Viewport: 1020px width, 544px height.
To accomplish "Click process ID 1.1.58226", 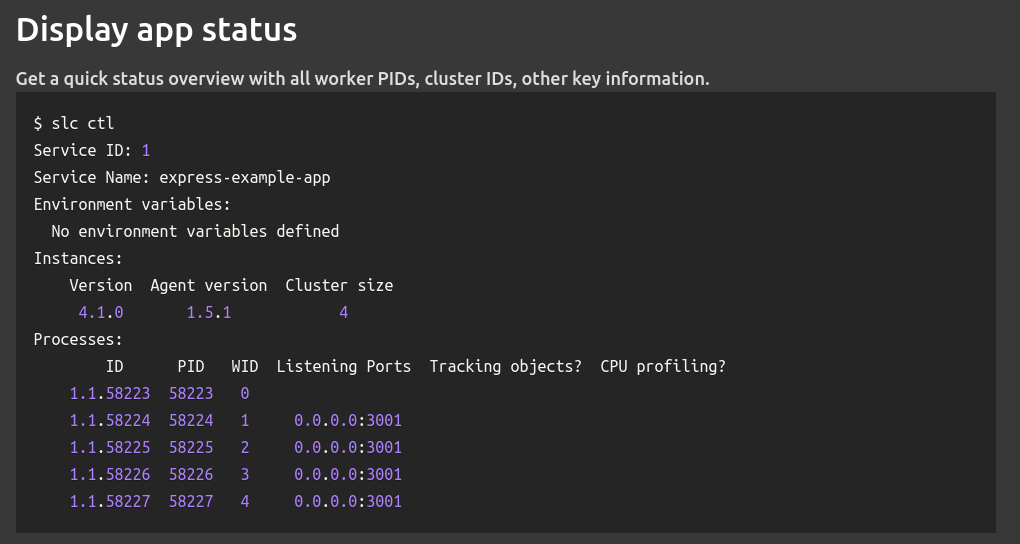I will click(110, 474).
